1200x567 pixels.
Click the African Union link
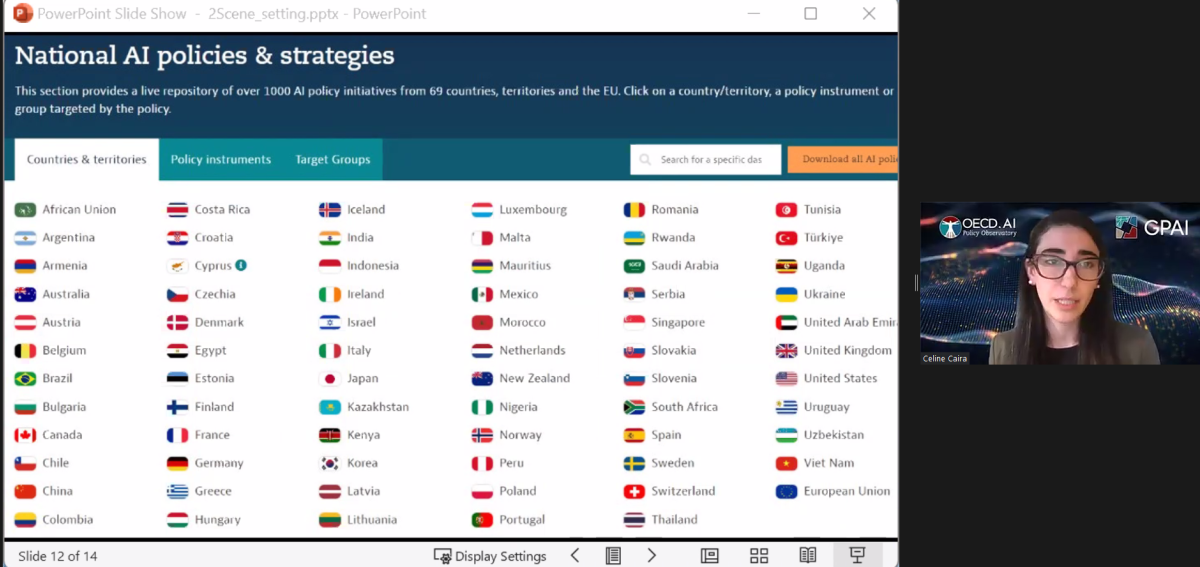pyautogui.click(x=78, y=210)
